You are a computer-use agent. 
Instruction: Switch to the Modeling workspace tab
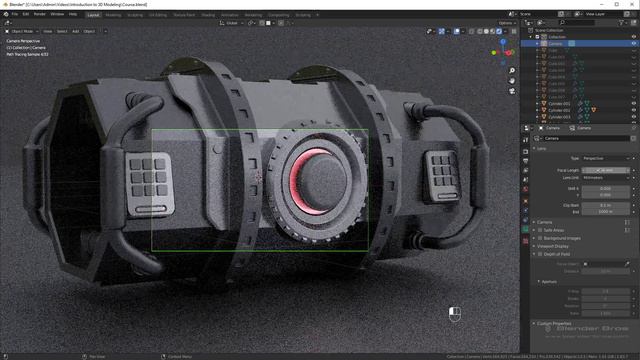[x=113, y=15]
